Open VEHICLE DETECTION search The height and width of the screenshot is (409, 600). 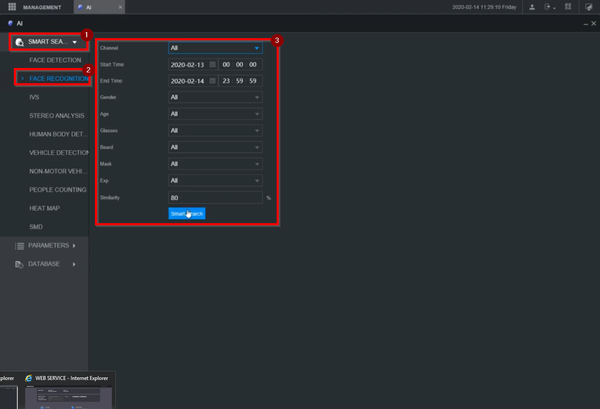(x=59, y=153)
